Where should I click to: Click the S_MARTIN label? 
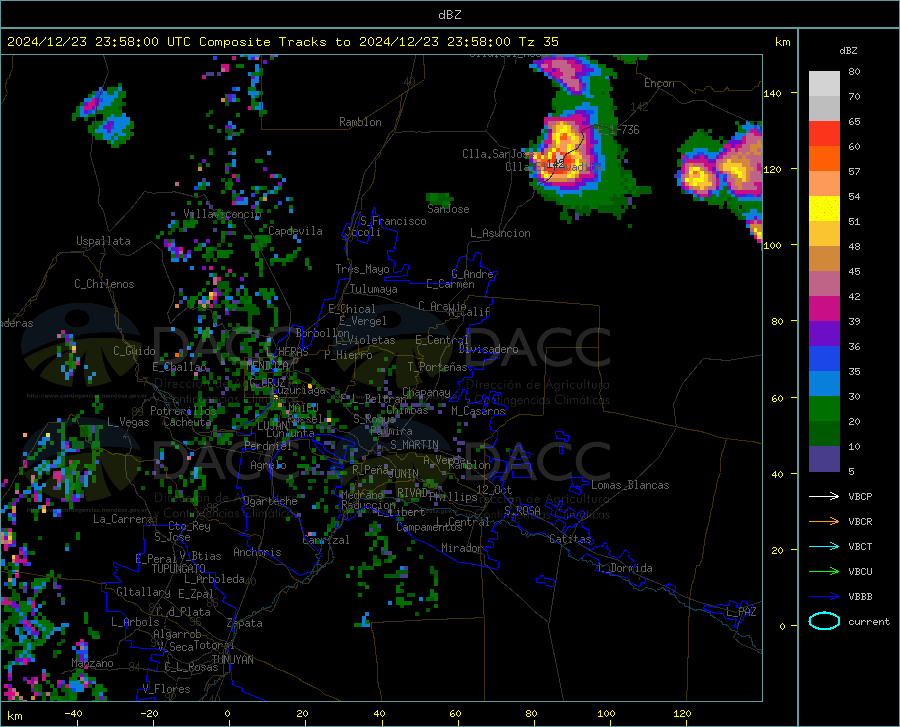click(x=414, y=445)
